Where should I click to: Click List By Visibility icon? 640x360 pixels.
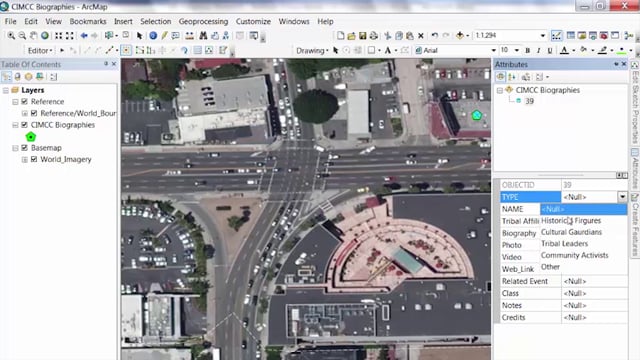(x=29, y=77)
